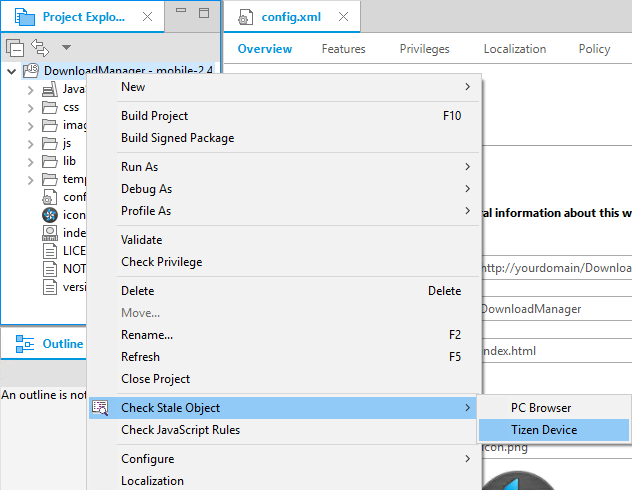Click the config.xml file icon in tree

point(49,197)
